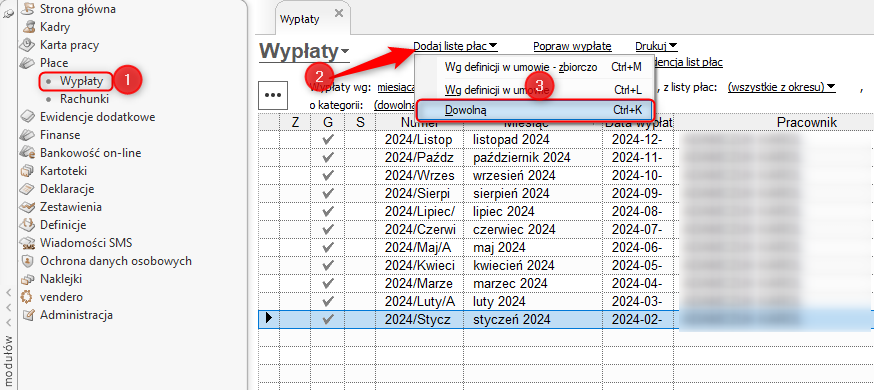Select cell czerwiec 2024

point(533,230)
